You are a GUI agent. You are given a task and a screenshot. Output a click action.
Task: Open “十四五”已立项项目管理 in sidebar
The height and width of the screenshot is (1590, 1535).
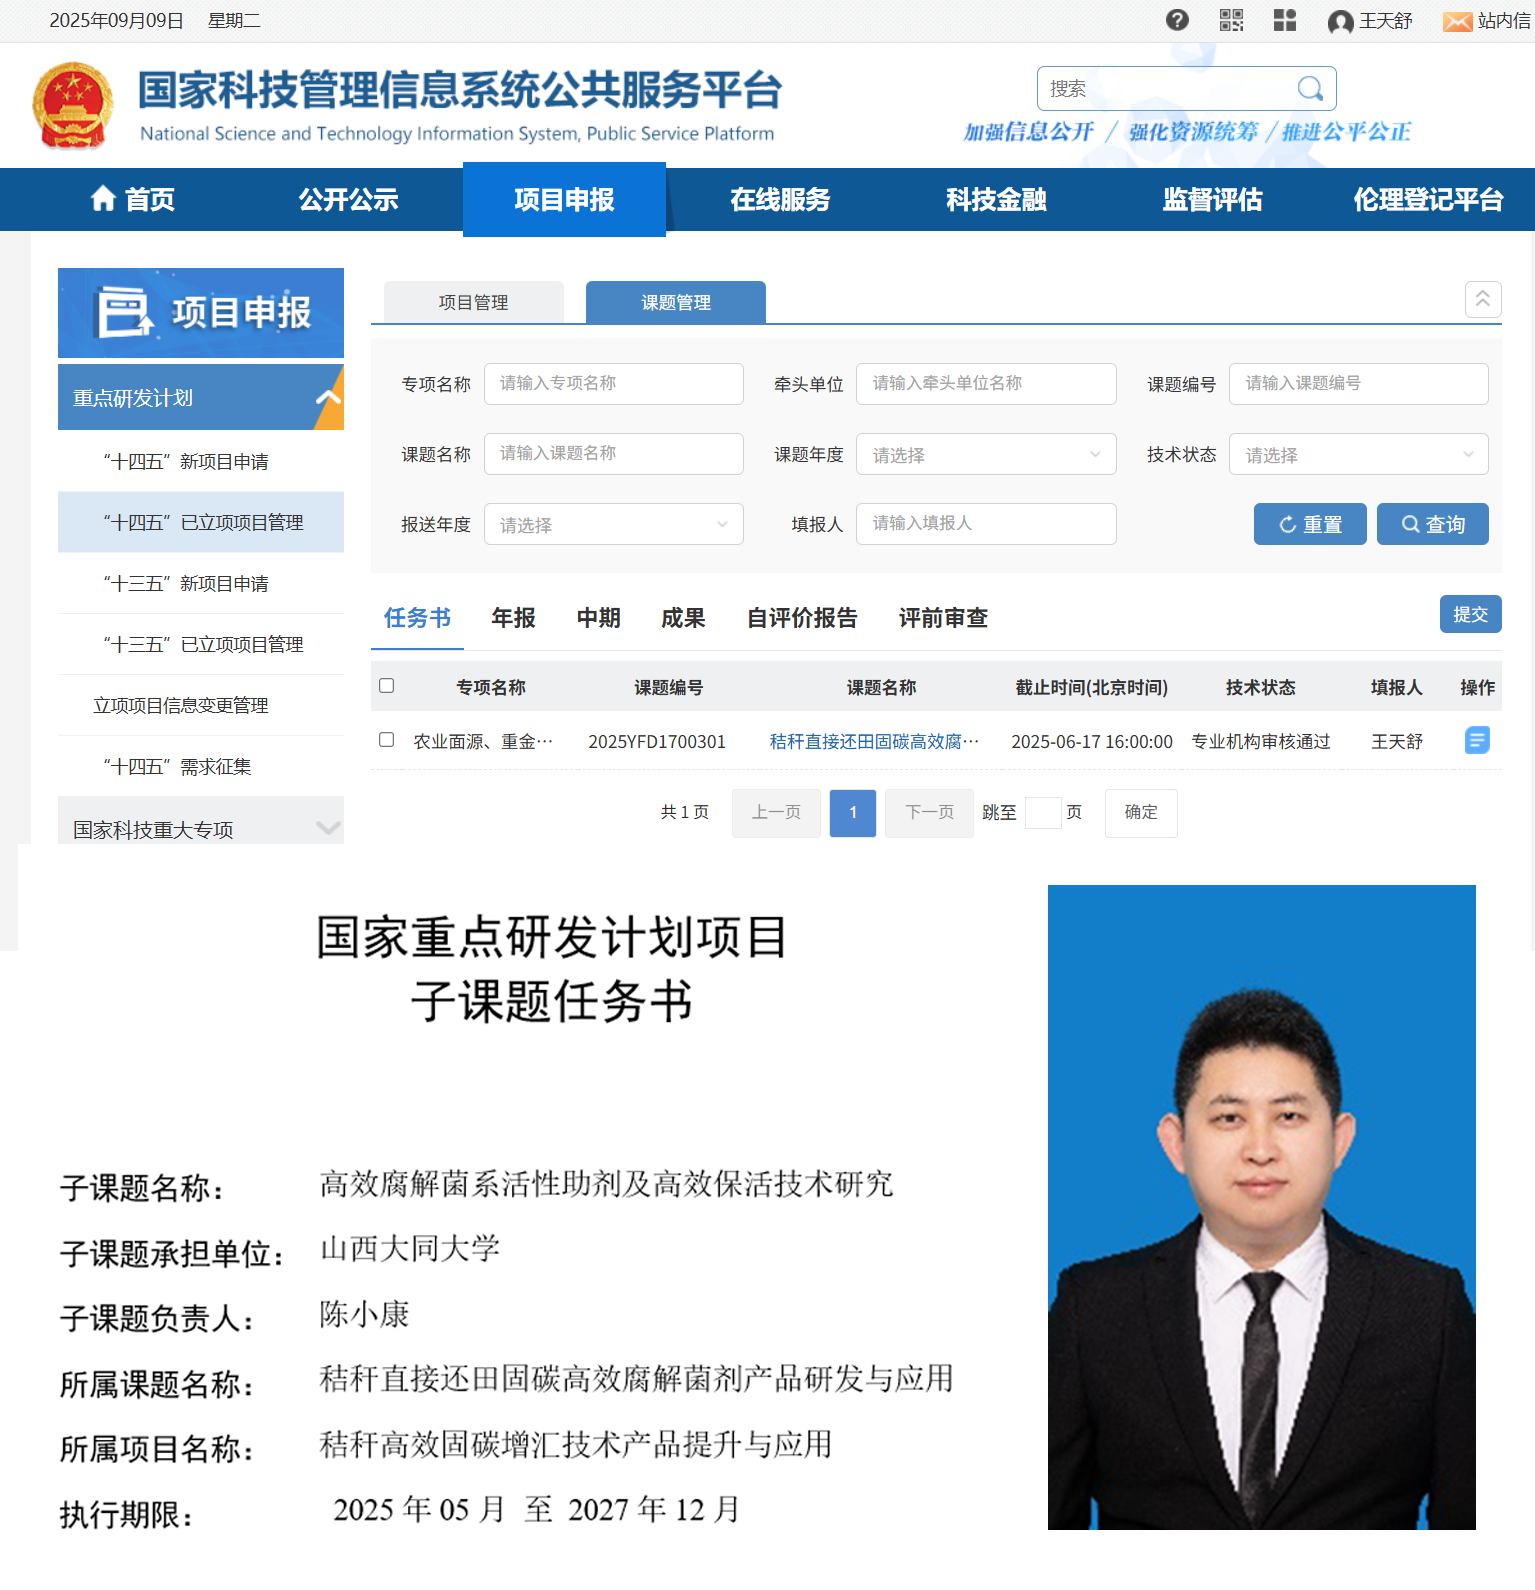click(201, 522)
